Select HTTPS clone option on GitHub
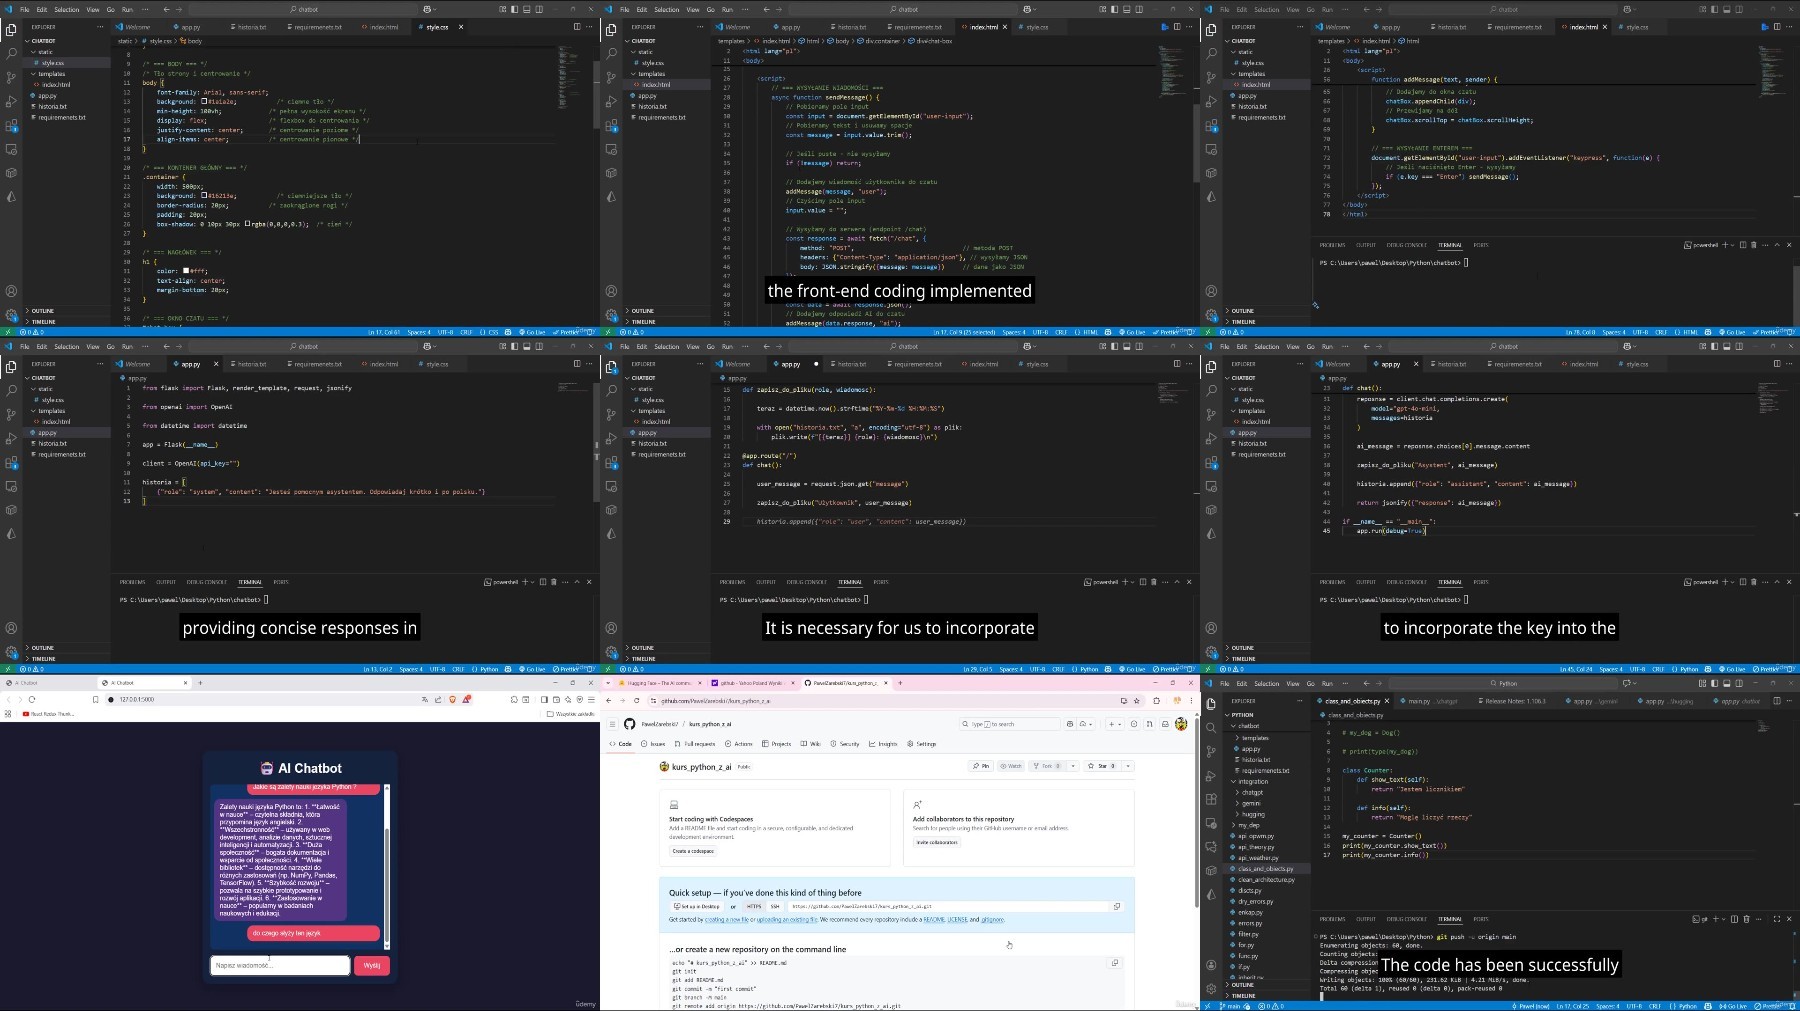 (754, 906)
